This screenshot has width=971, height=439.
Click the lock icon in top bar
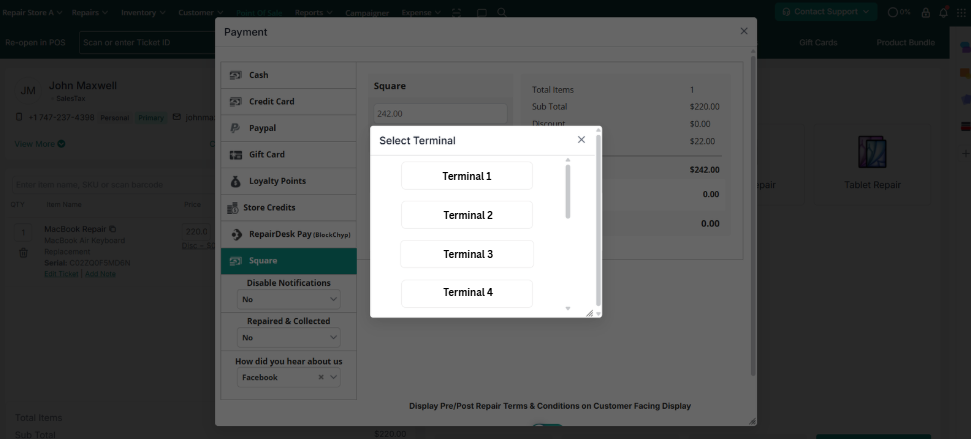(x=926, y=12)
